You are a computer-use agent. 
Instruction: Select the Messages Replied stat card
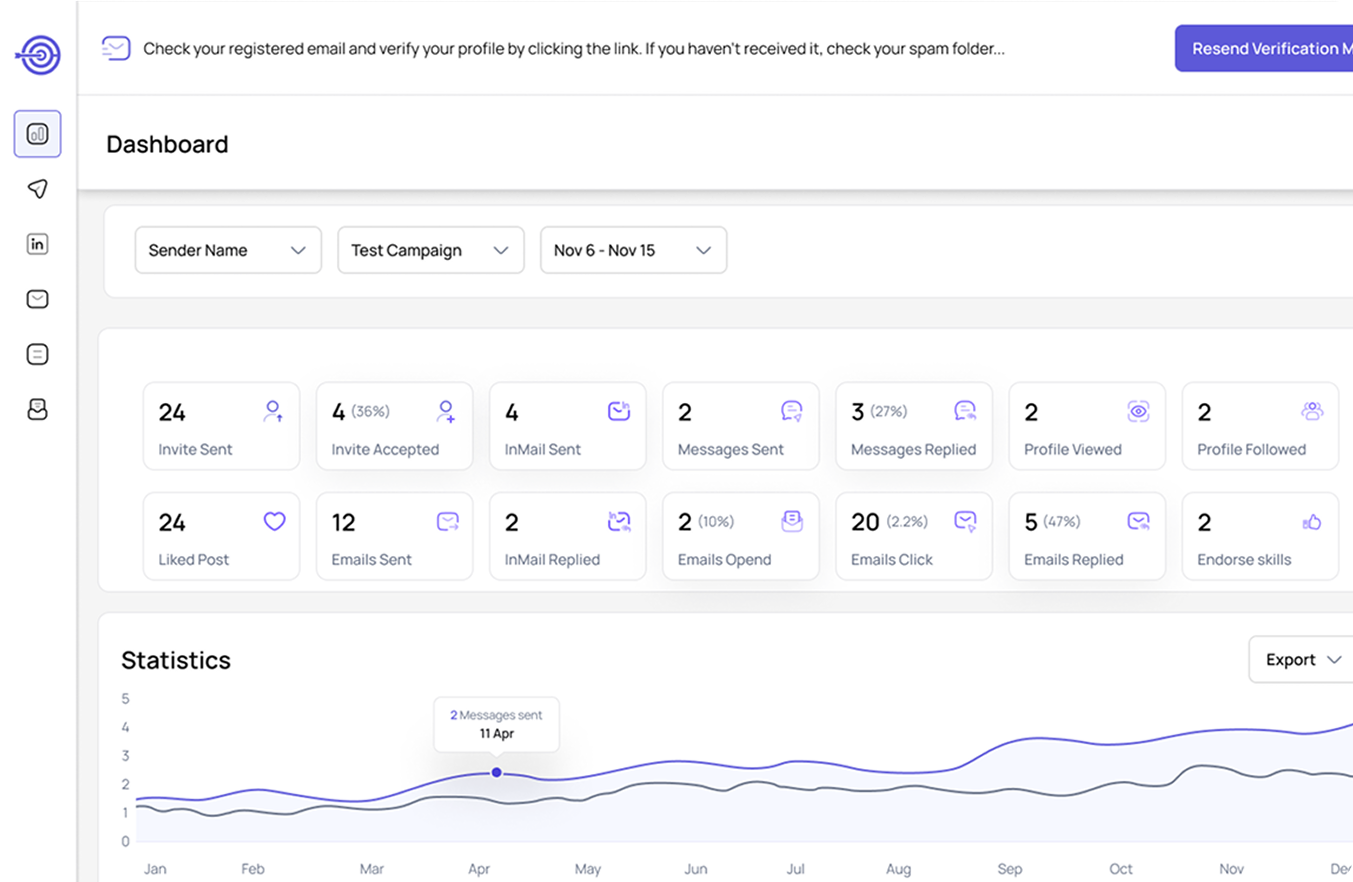pyautogui.click(x=913, y=426)
